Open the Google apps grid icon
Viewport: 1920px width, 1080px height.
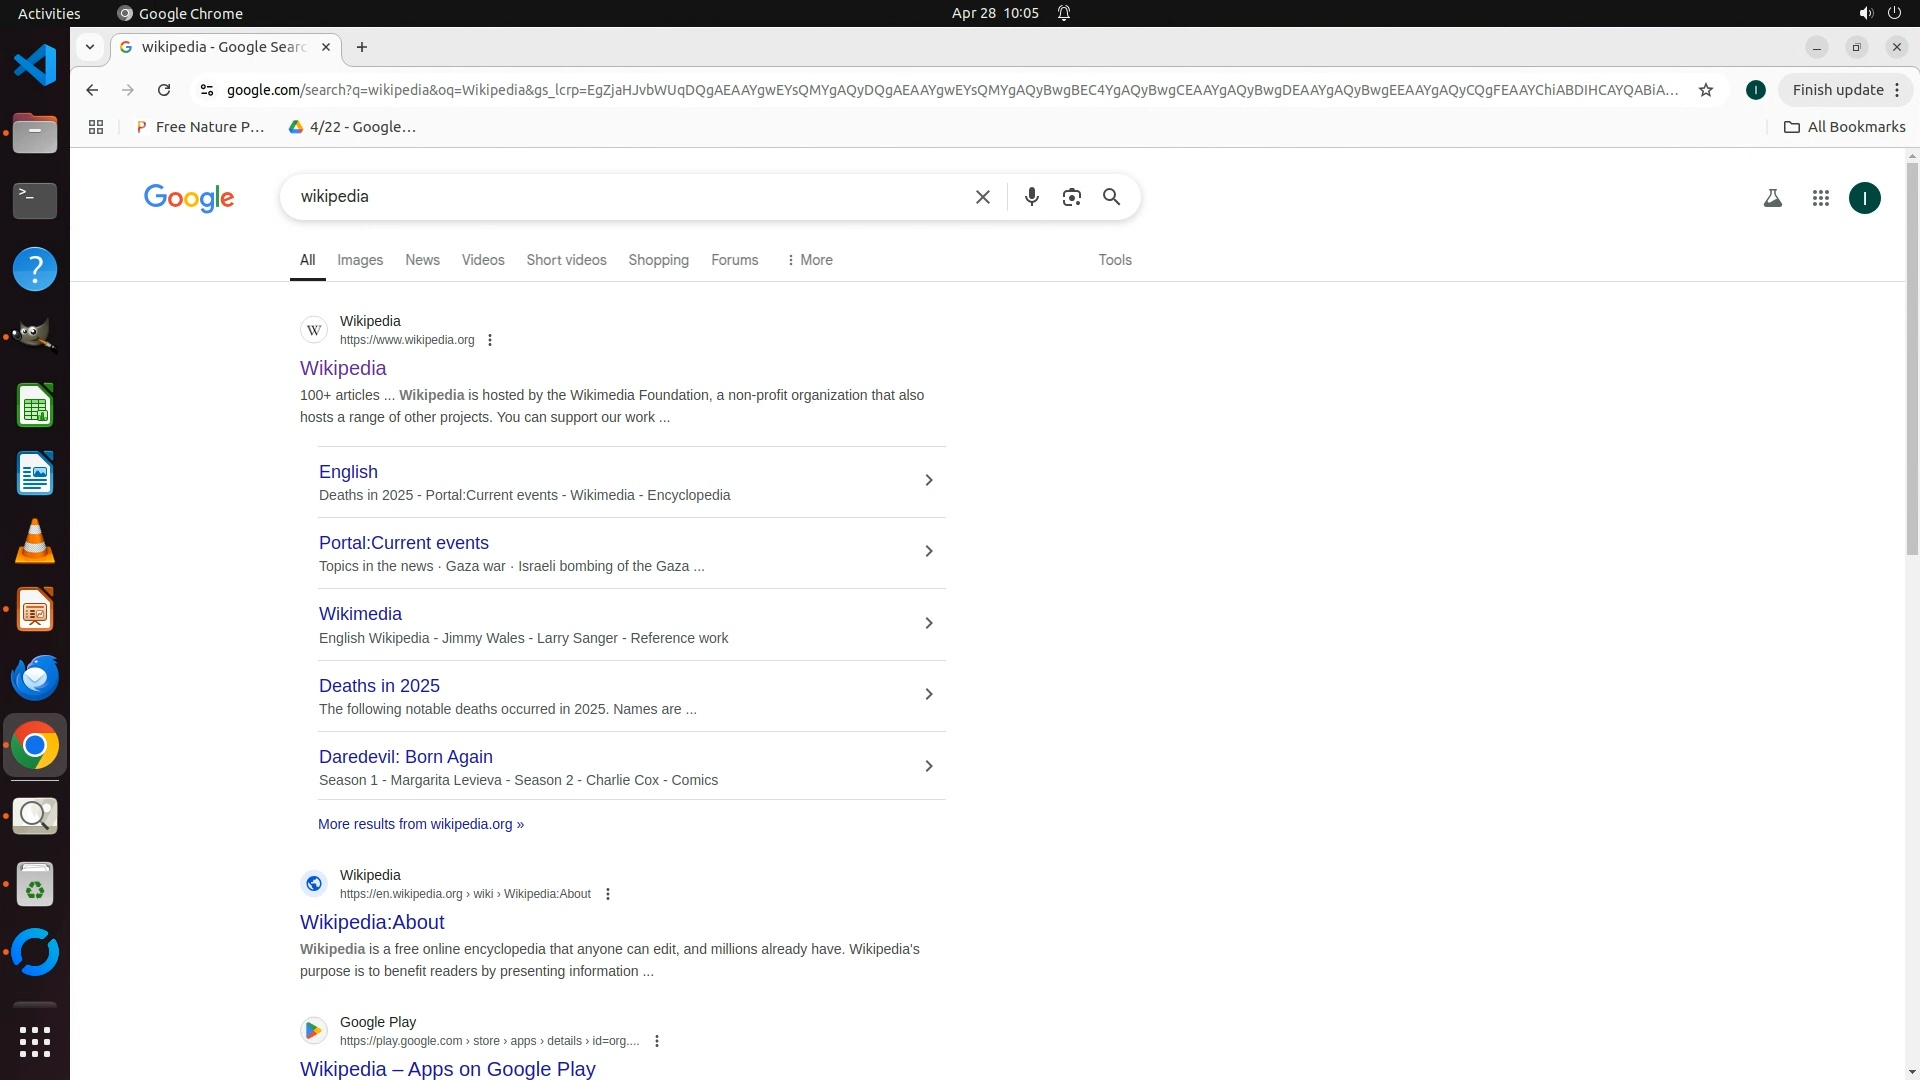(x=1820, y=198)
